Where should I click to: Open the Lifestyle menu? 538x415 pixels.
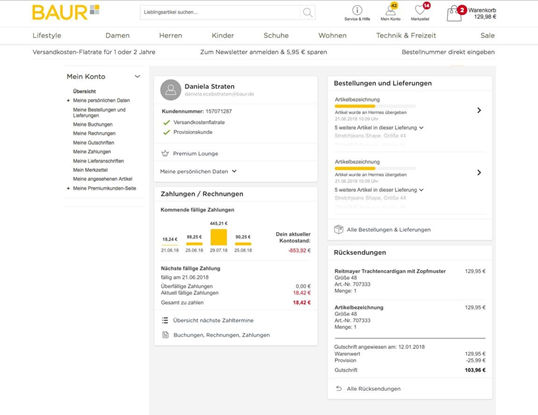tap(47, 35)
